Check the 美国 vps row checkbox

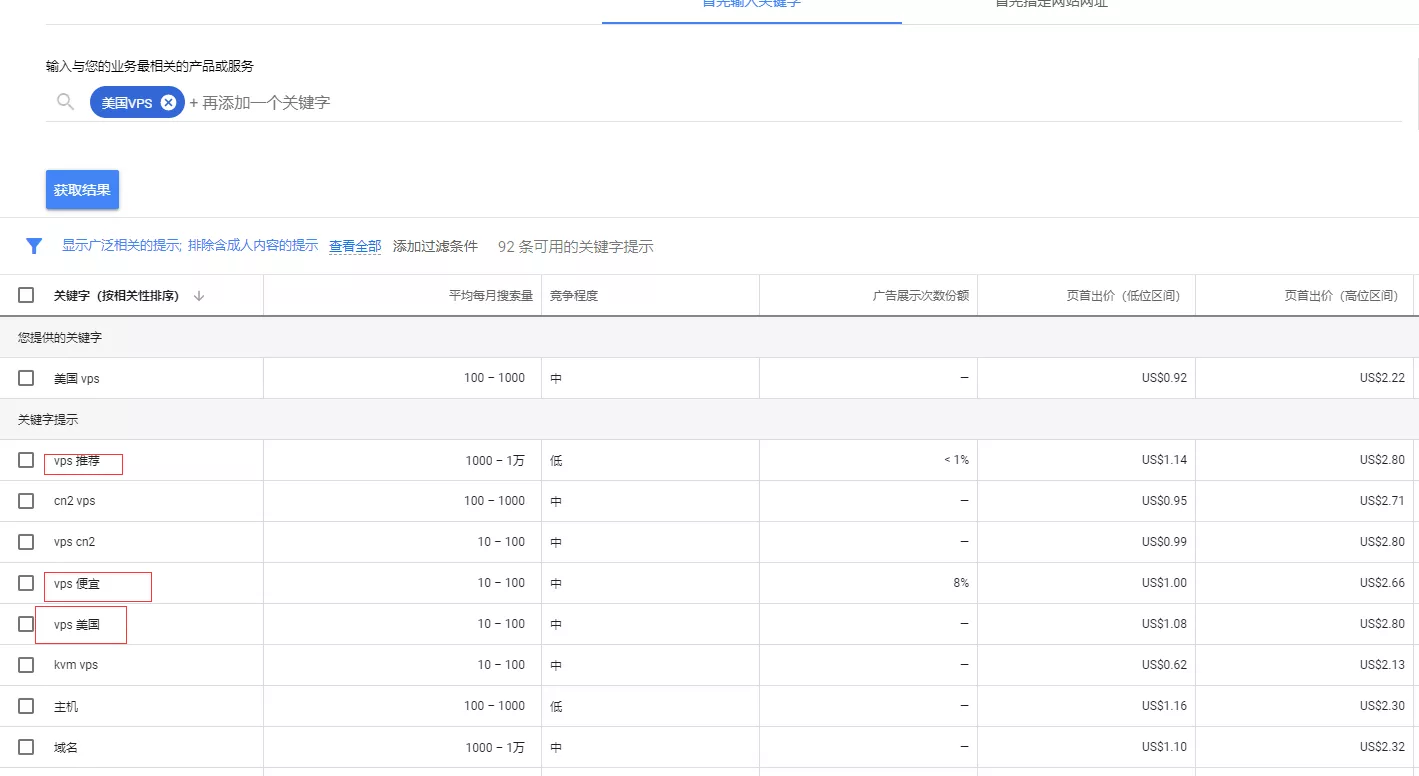[26, 378]
